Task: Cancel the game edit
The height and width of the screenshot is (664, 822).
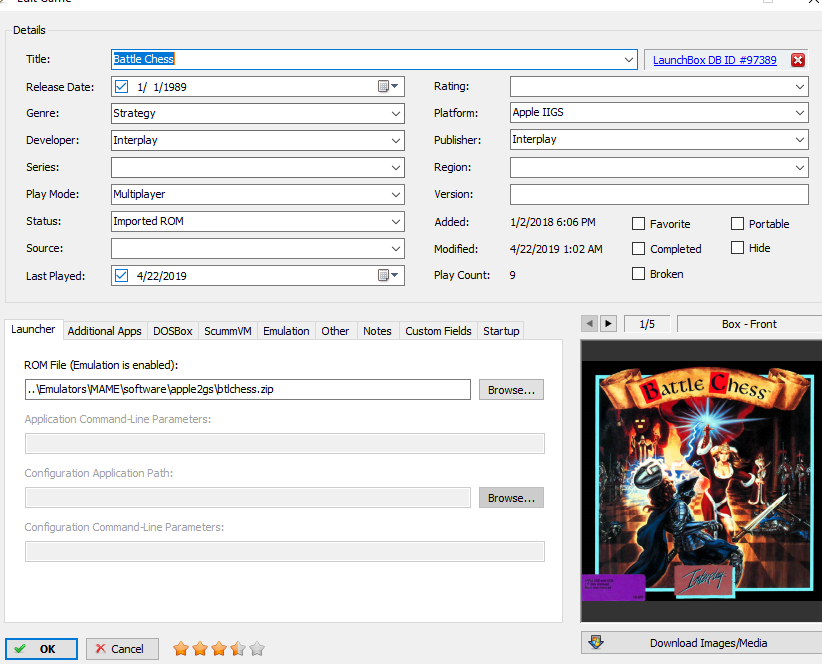Action: [122, 649]
